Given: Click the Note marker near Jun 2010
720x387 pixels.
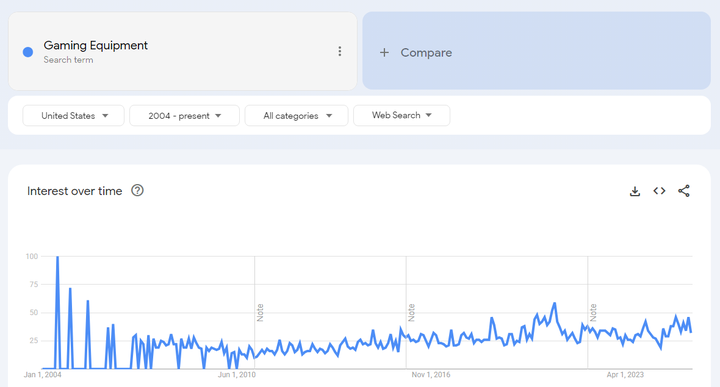Looking at the screenshot, I should coord(260,313).
